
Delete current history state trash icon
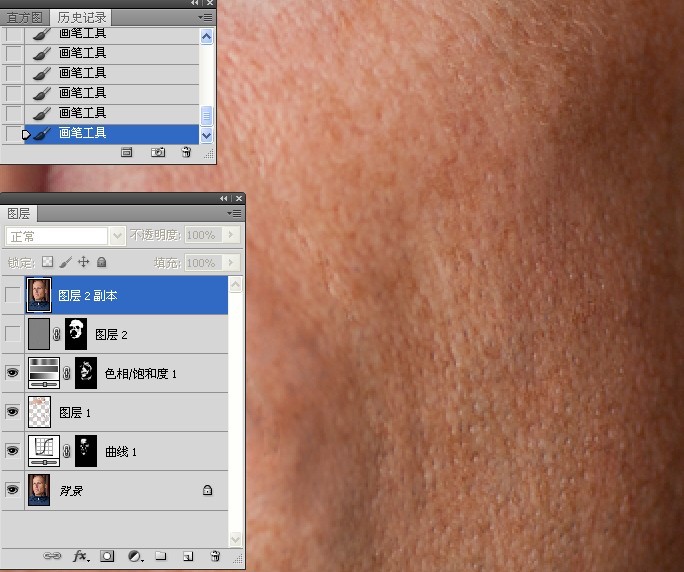(x=186, y=152)
